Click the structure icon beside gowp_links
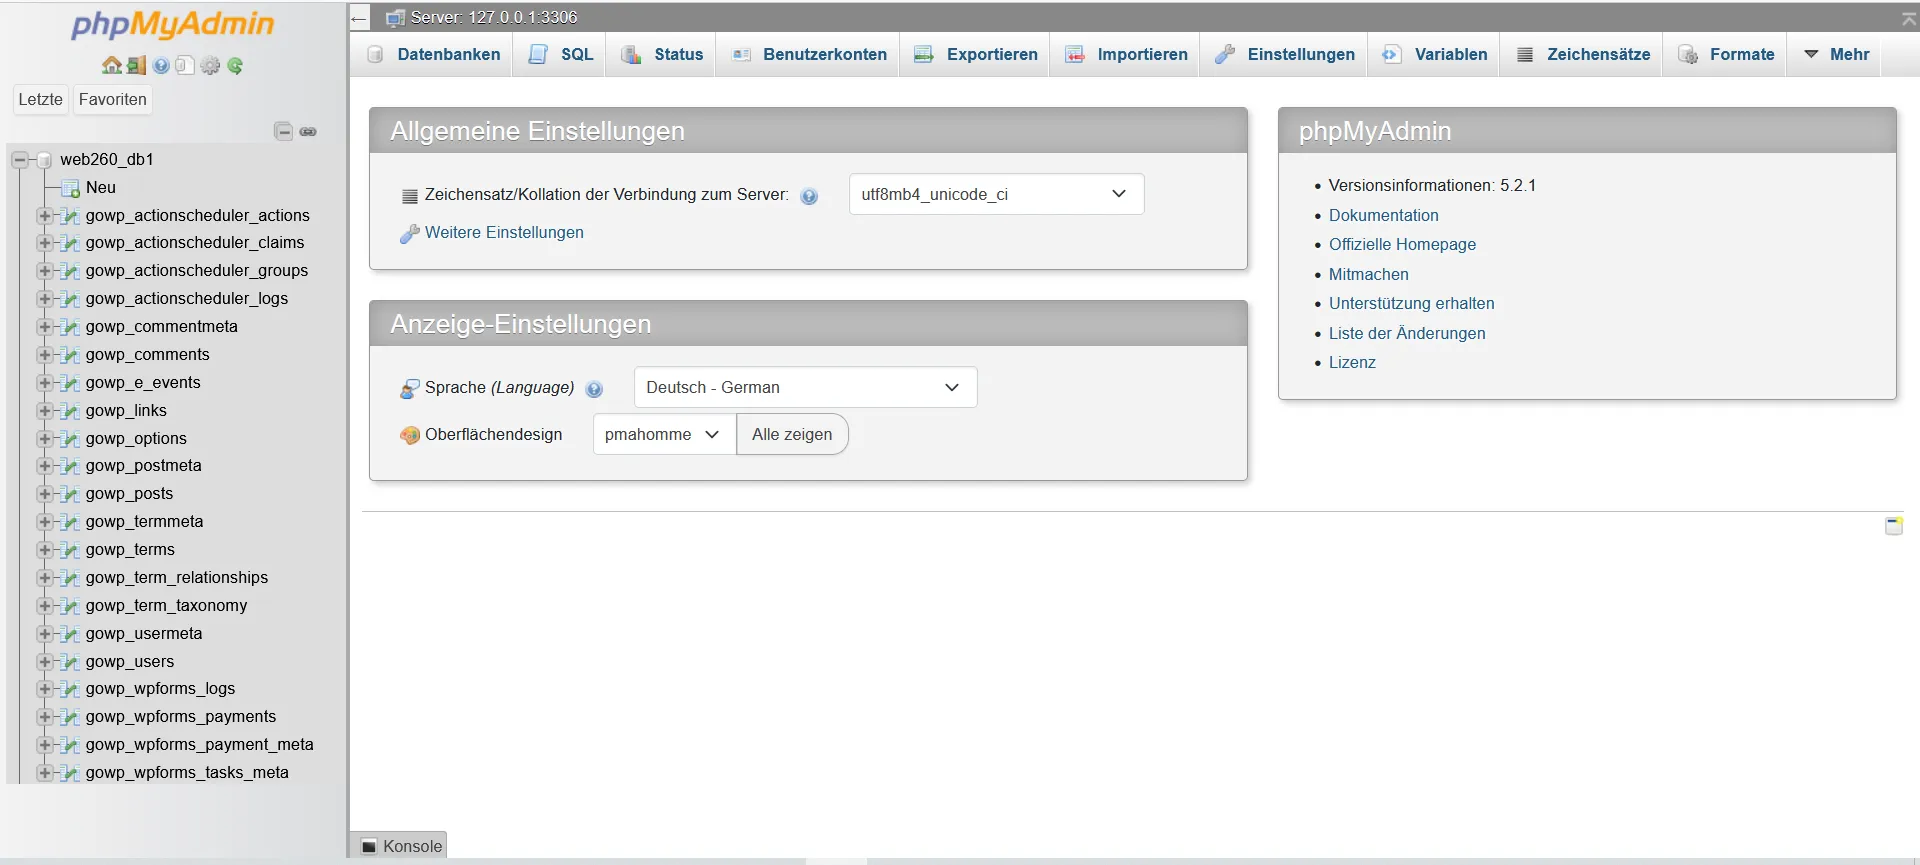The width and height of the screenshot is (1920, 865). click(x=70, y=411)
